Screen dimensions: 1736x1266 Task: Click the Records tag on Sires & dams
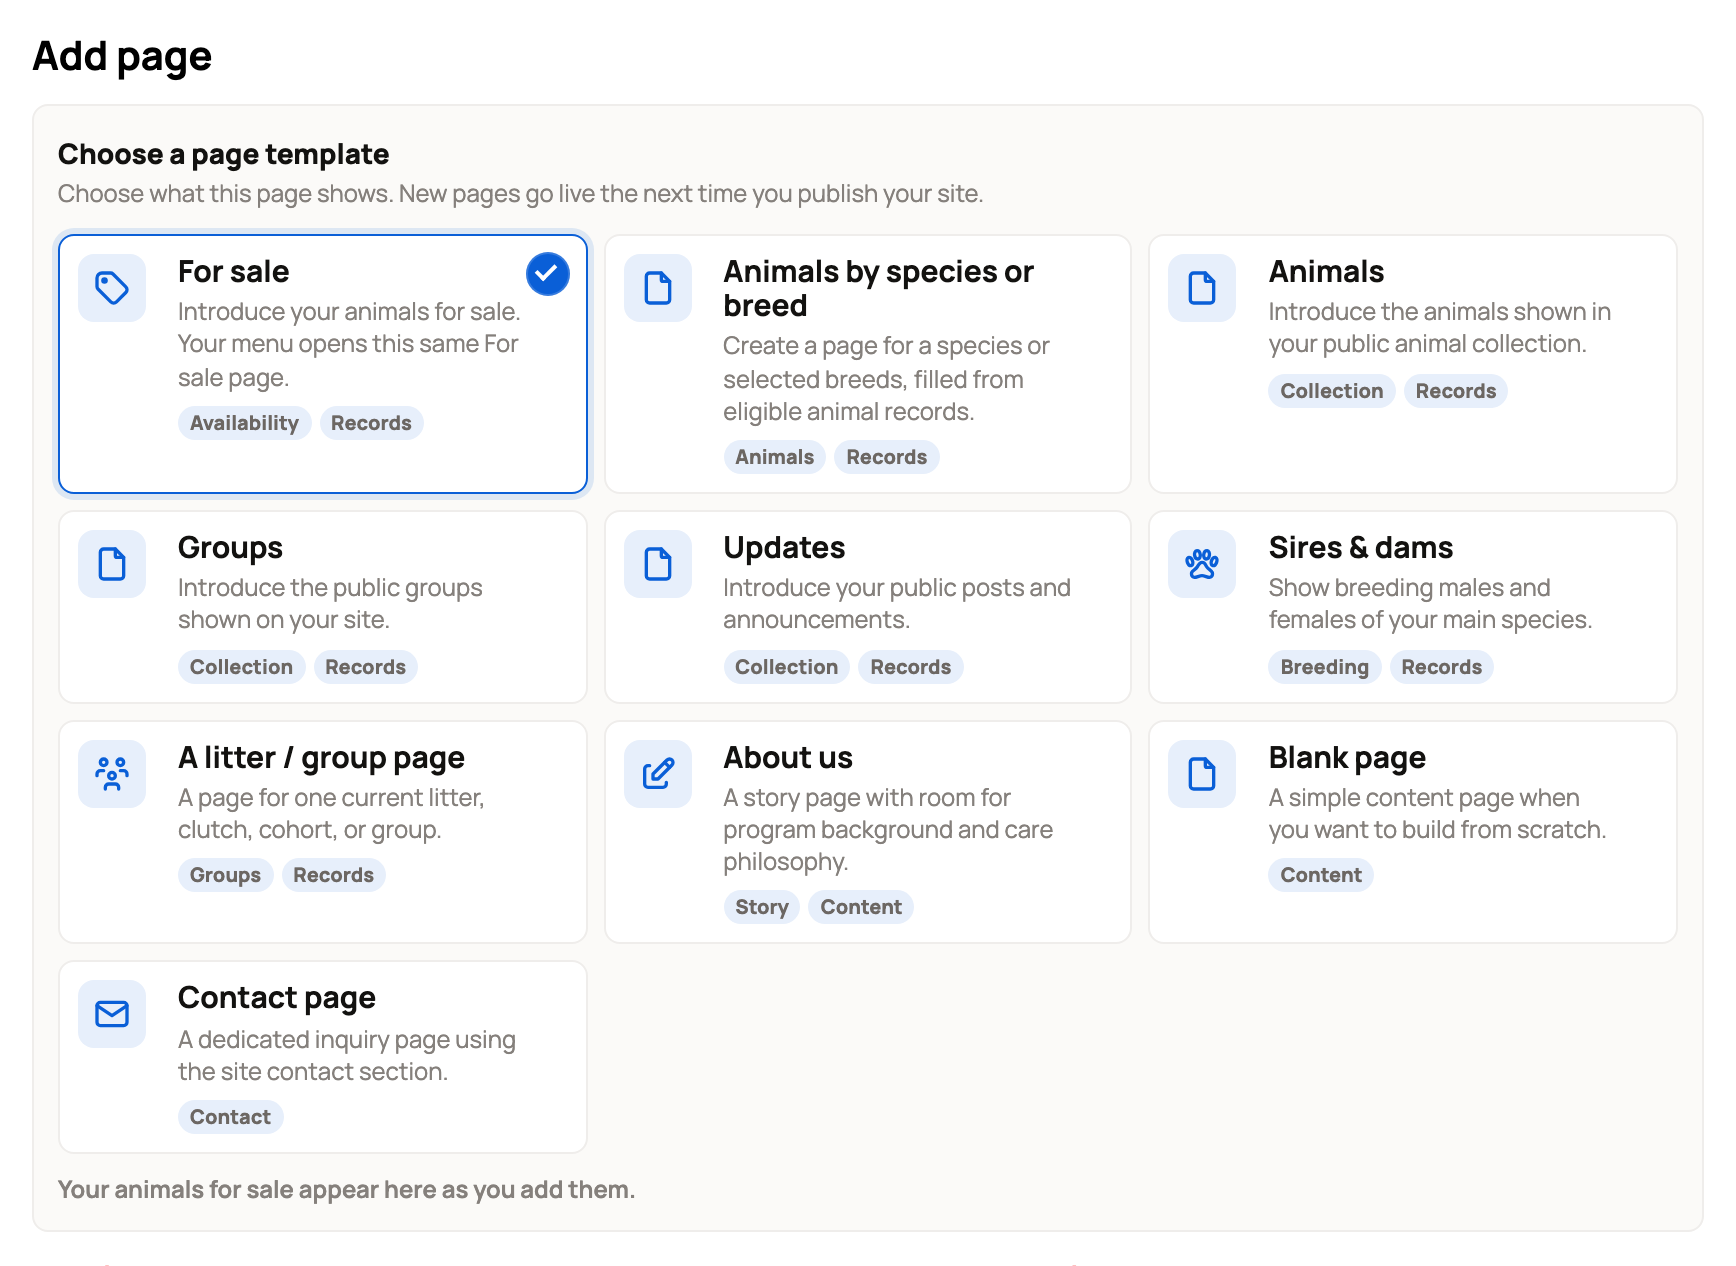pos(1442,667)
